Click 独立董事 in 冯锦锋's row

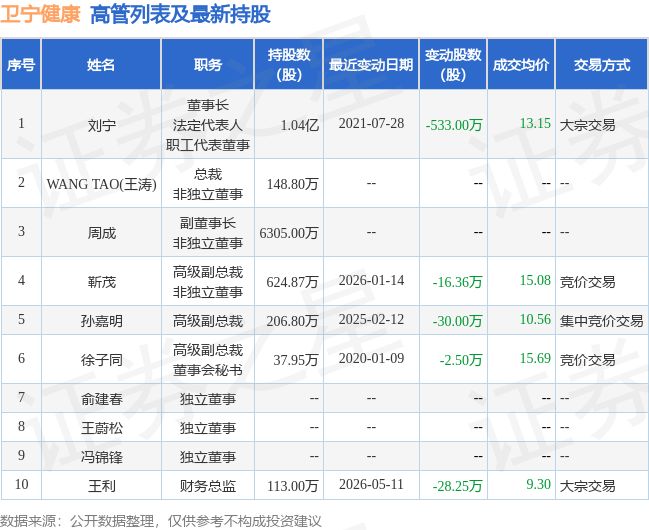[x=208, y=457]
